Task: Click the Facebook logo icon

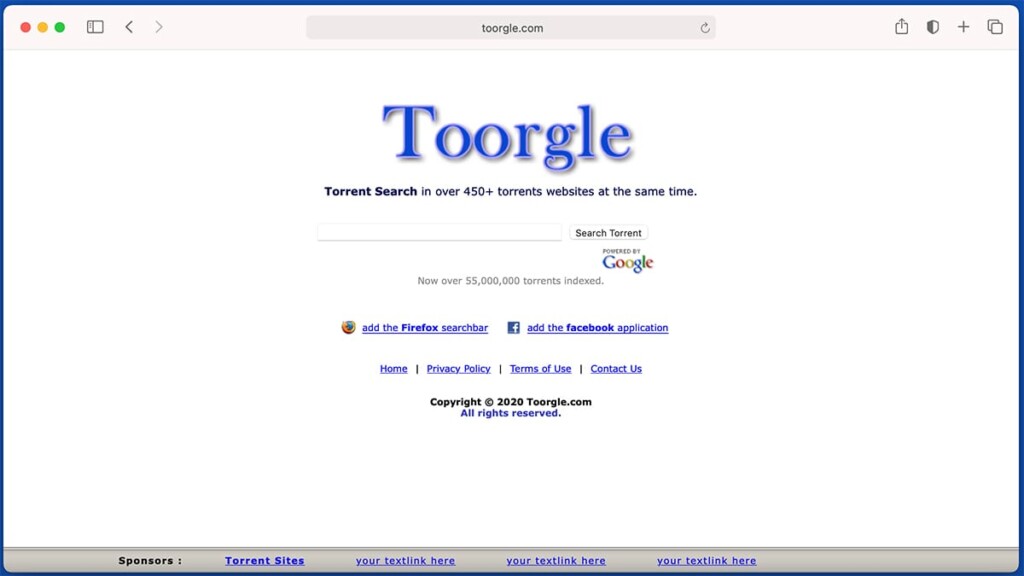Action: pos(514,327)
